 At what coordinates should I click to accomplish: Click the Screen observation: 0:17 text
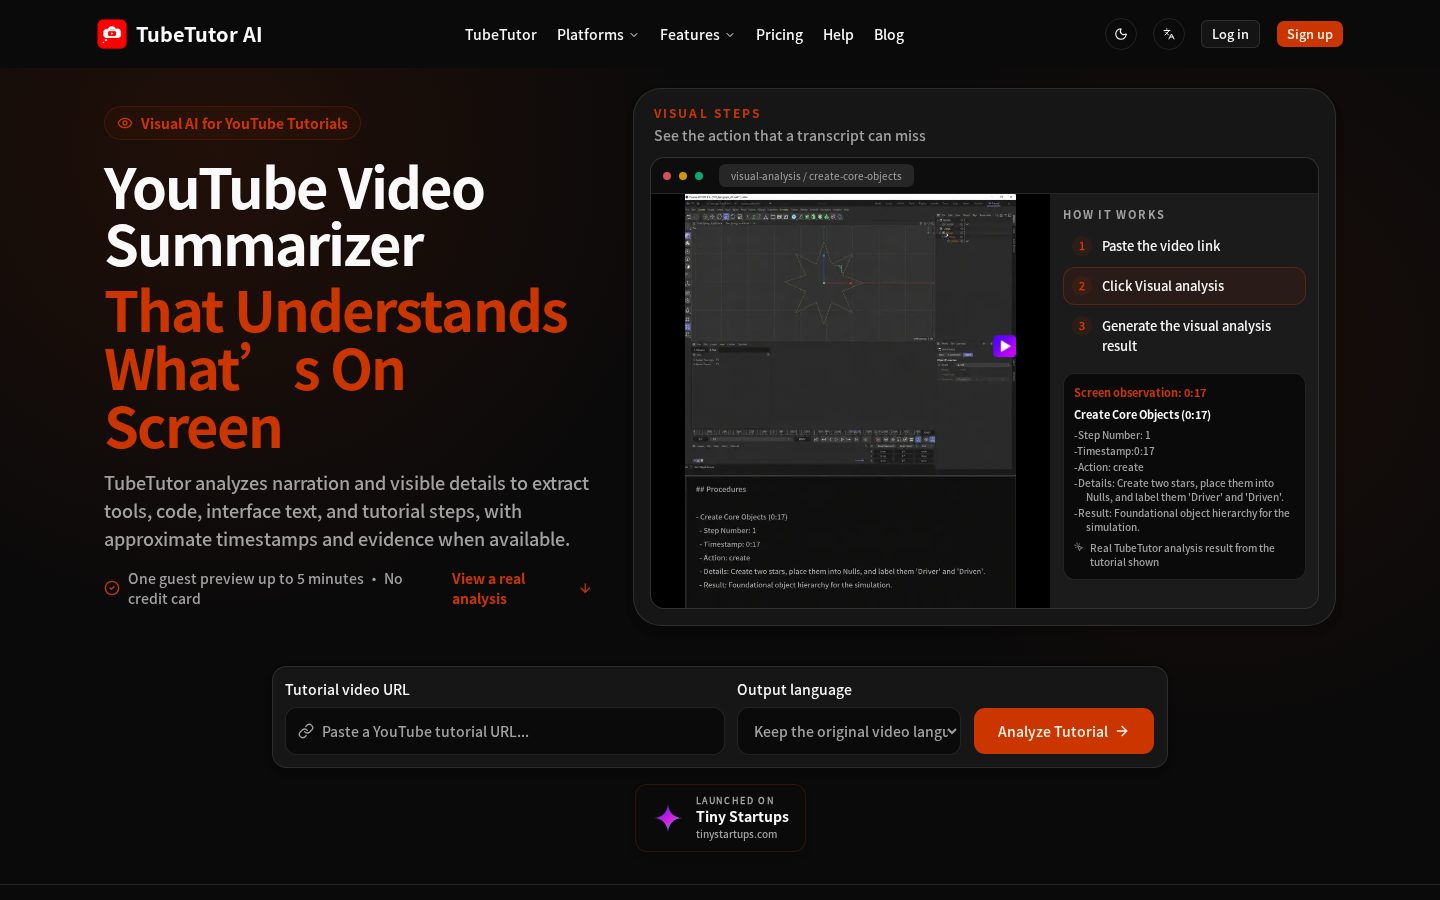1140,393
